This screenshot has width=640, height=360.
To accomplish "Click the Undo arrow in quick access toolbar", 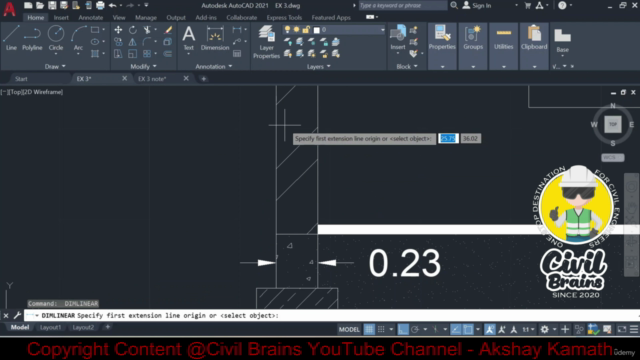I will [x=113, y=5].
